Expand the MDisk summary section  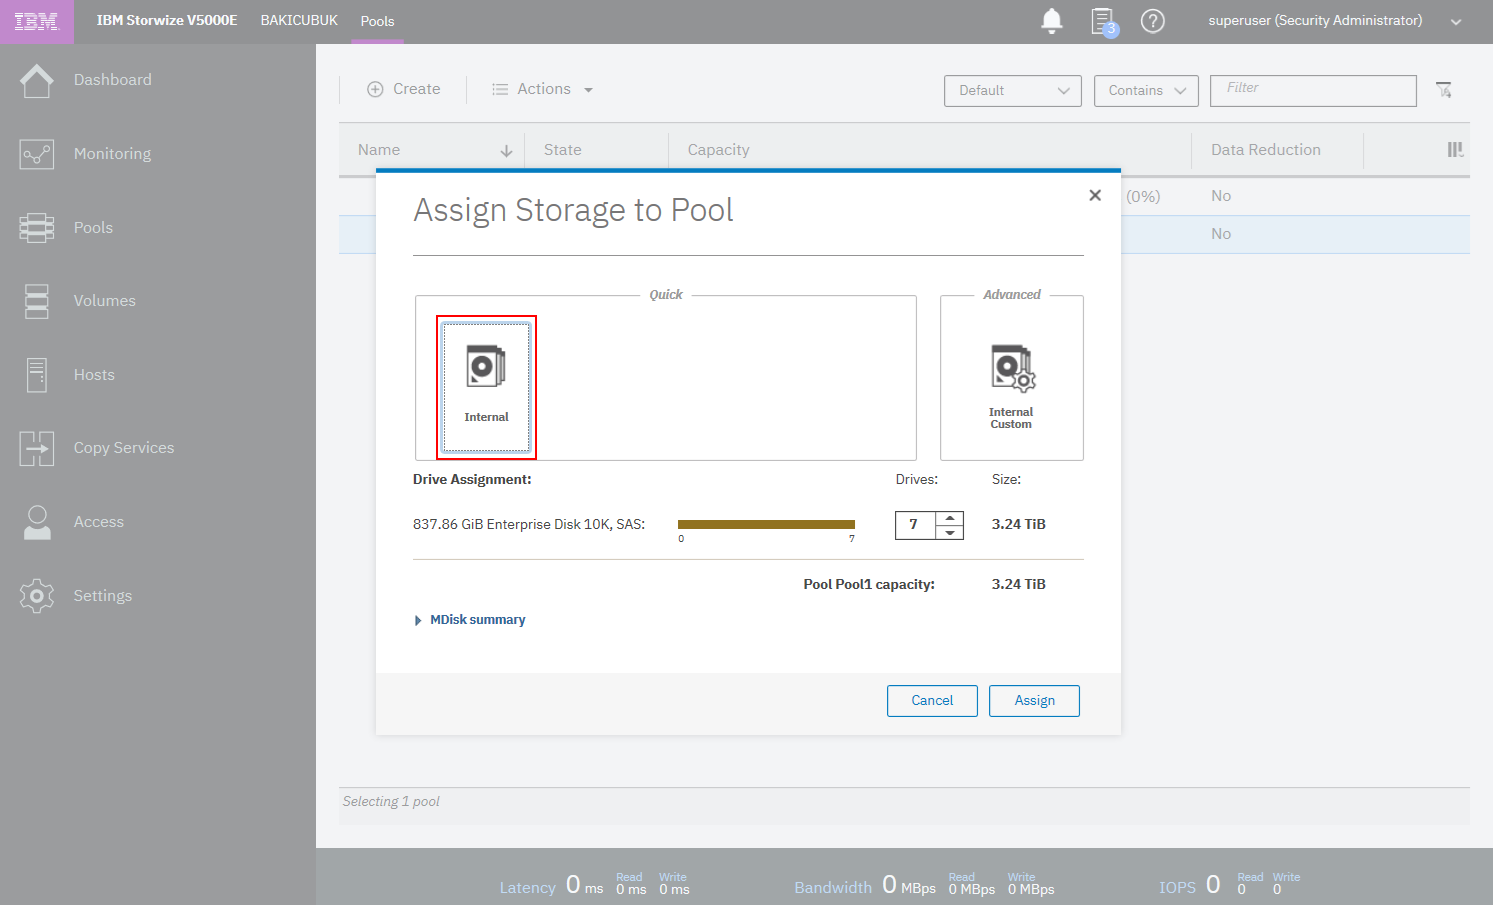[469, 620]
